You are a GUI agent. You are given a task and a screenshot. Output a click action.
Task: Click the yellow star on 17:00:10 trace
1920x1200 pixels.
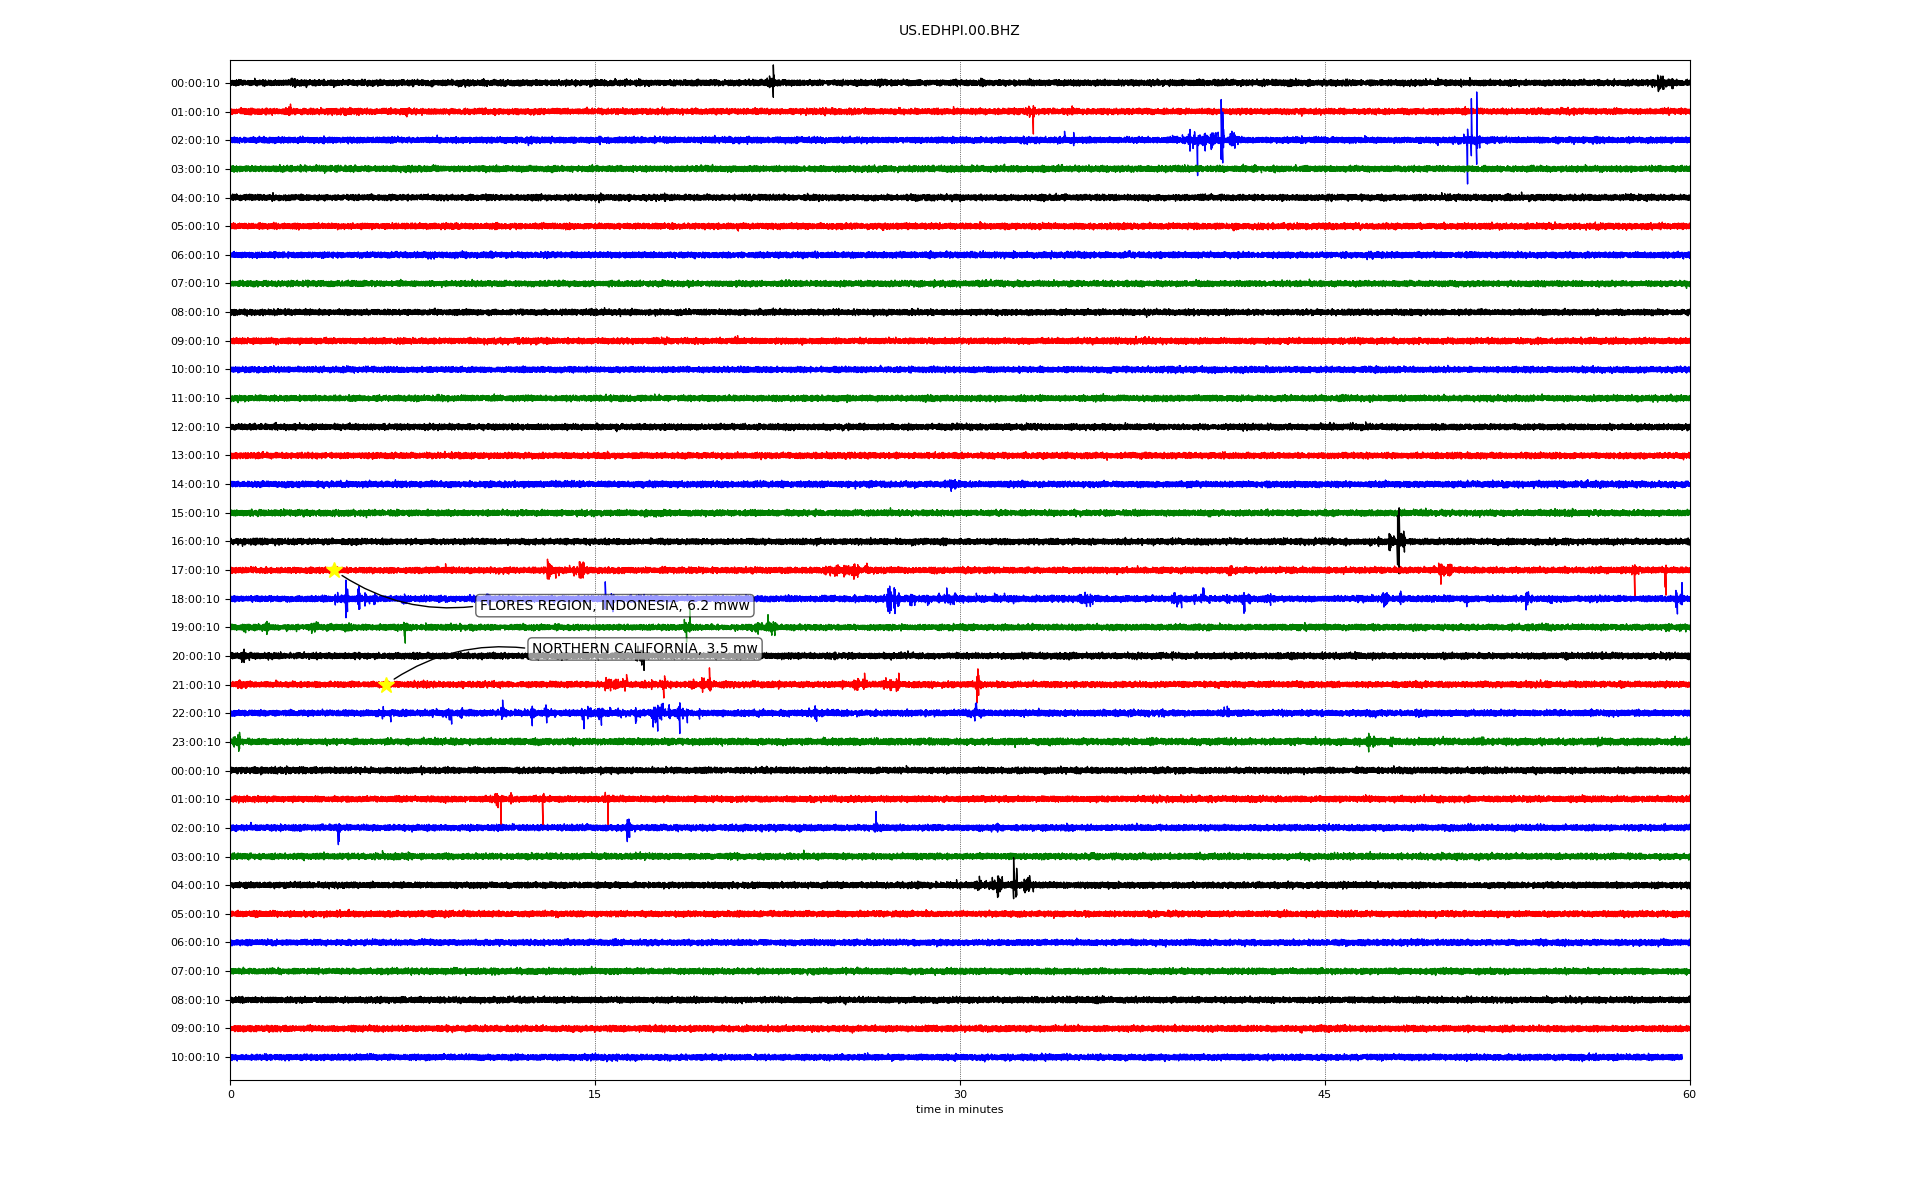click(x=334, y=570)
